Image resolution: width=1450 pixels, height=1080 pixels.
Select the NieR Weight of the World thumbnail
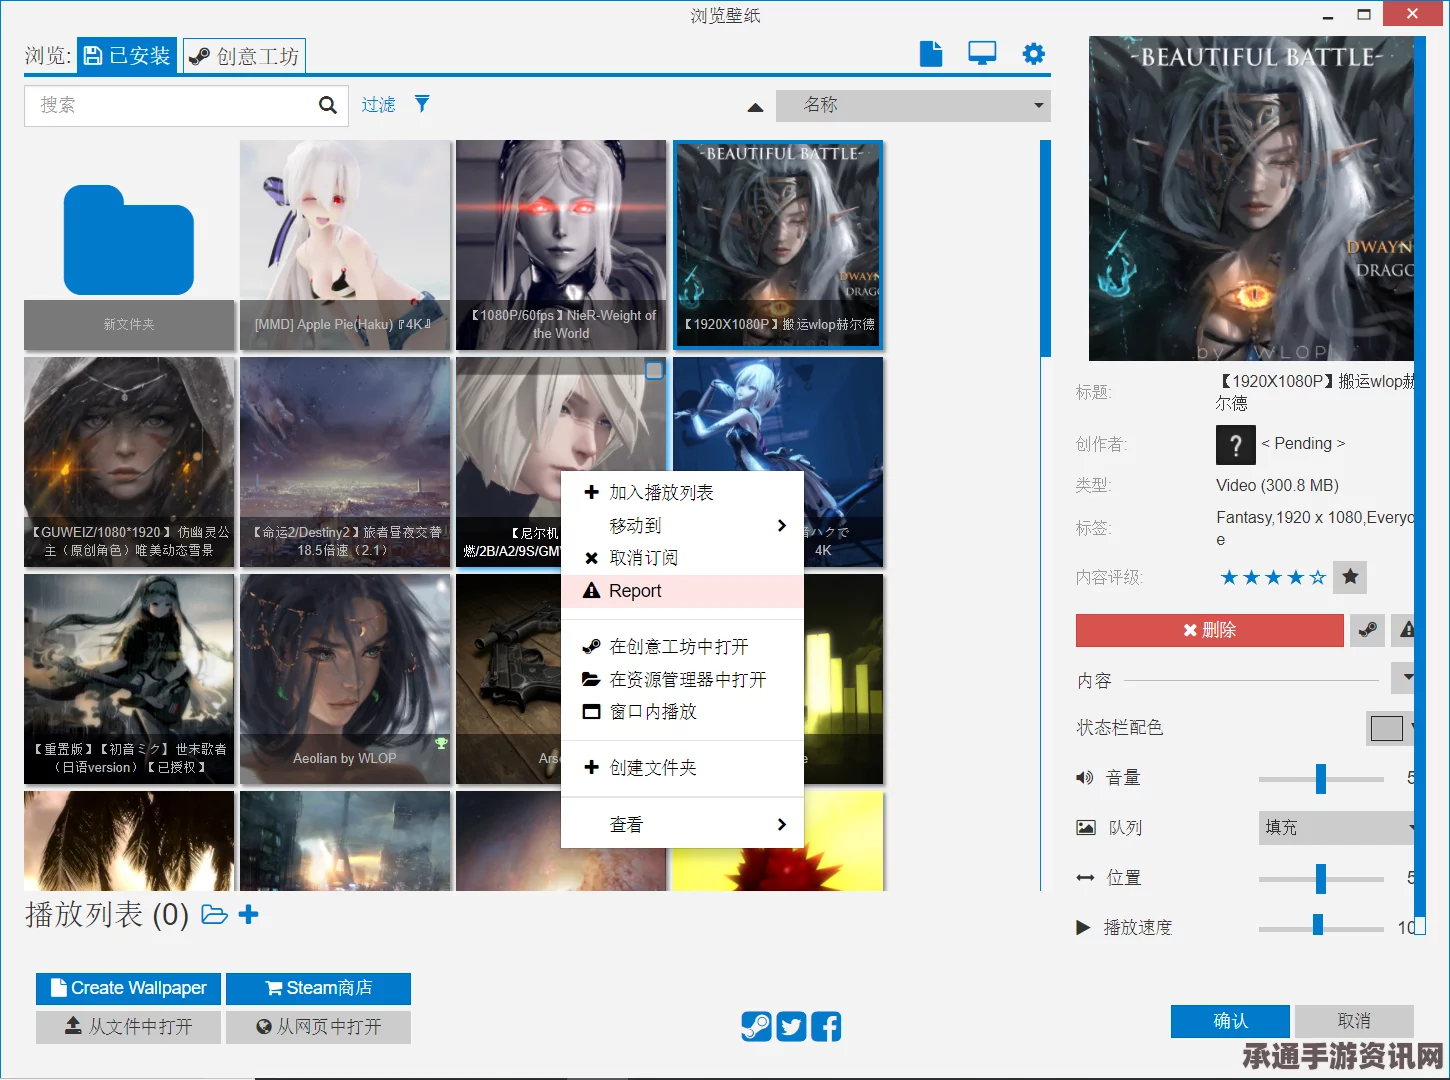[x=561, y=245]
